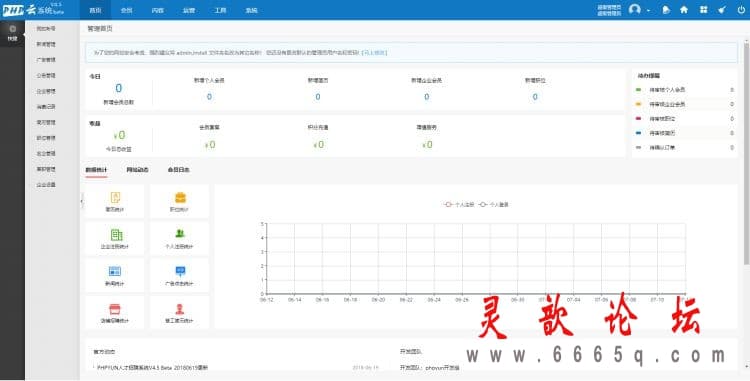Click the broom clear-cache icon
The height and width of the screenshot is (381, 750).
pos(722,10)
